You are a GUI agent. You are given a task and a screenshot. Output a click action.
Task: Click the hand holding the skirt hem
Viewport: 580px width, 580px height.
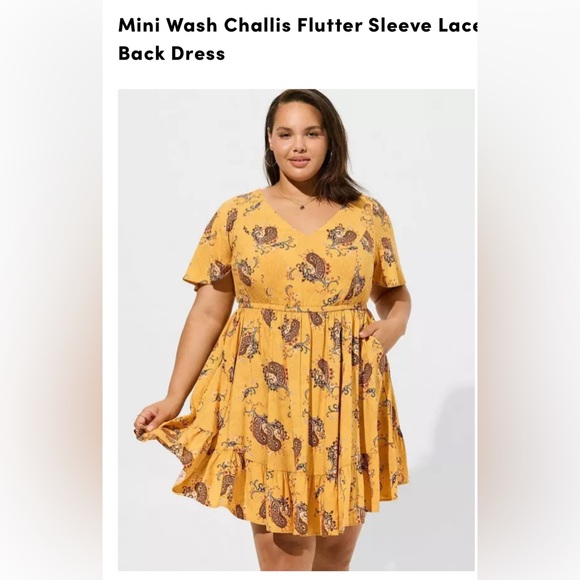[149, 418]
